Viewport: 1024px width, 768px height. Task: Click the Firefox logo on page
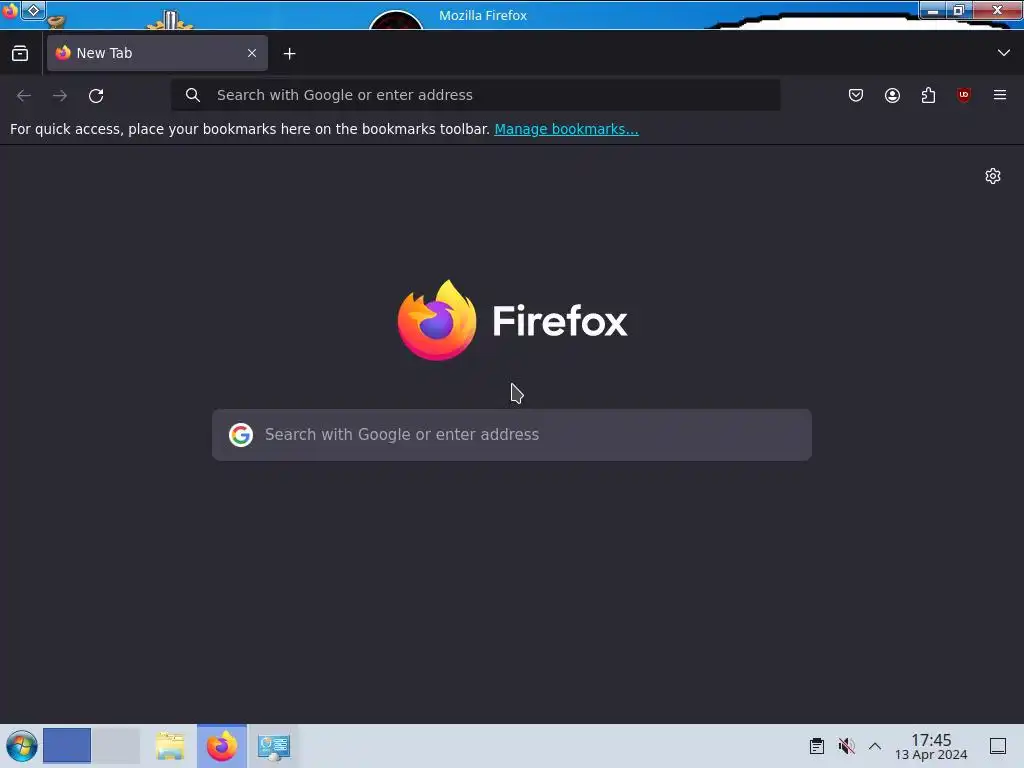click(x=512, y=321)
